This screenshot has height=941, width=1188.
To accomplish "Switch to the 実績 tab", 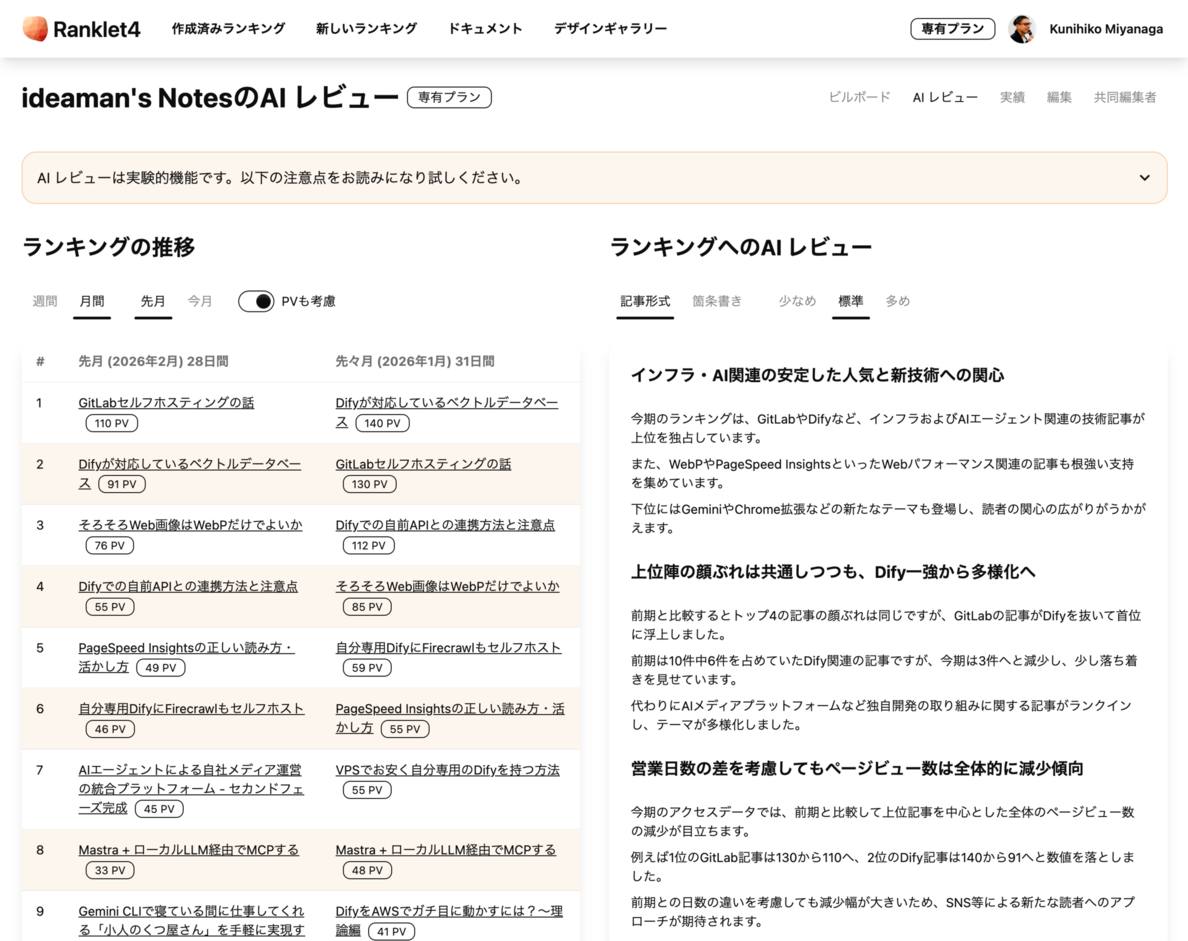I will click(1012, 97).
